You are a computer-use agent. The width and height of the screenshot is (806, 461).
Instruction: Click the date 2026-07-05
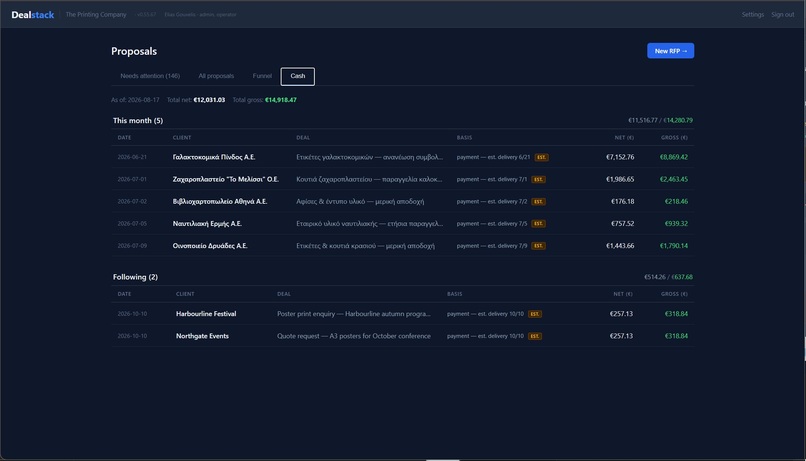tap(132, 224)
